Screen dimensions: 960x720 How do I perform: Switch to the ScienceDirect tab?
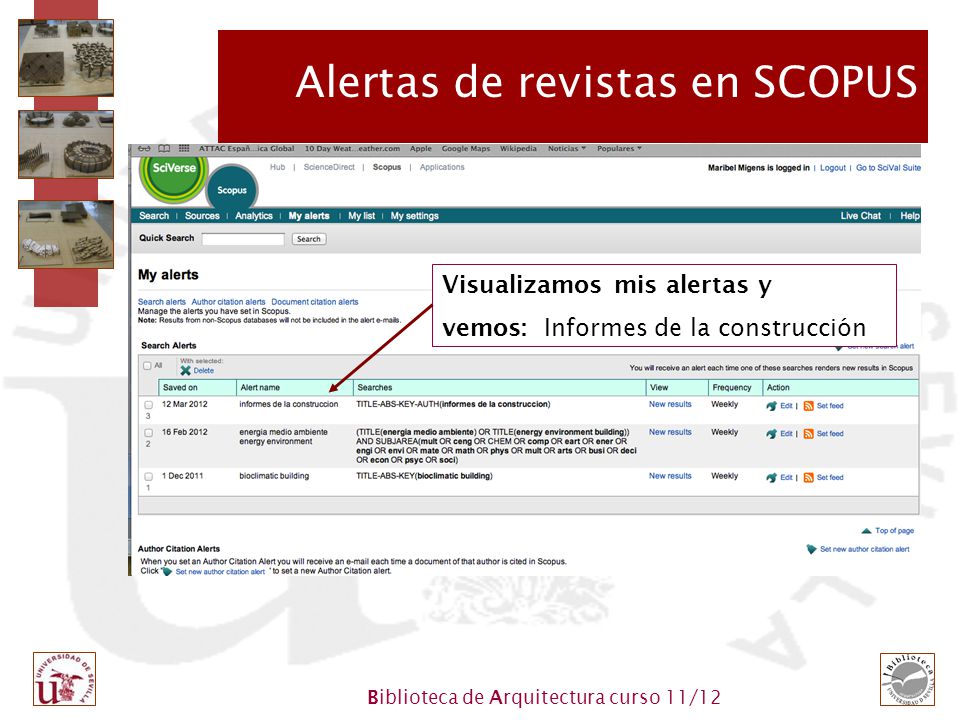tap(329, 167)
